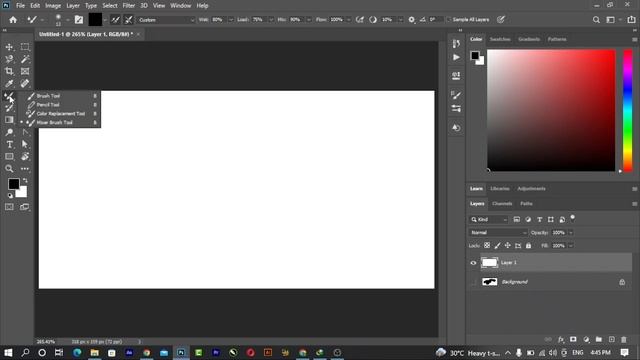The image size is (640, 360).
Task: Expand the layer Fill slider arrow
Action: pyautogui.click(x=571, y=246)
